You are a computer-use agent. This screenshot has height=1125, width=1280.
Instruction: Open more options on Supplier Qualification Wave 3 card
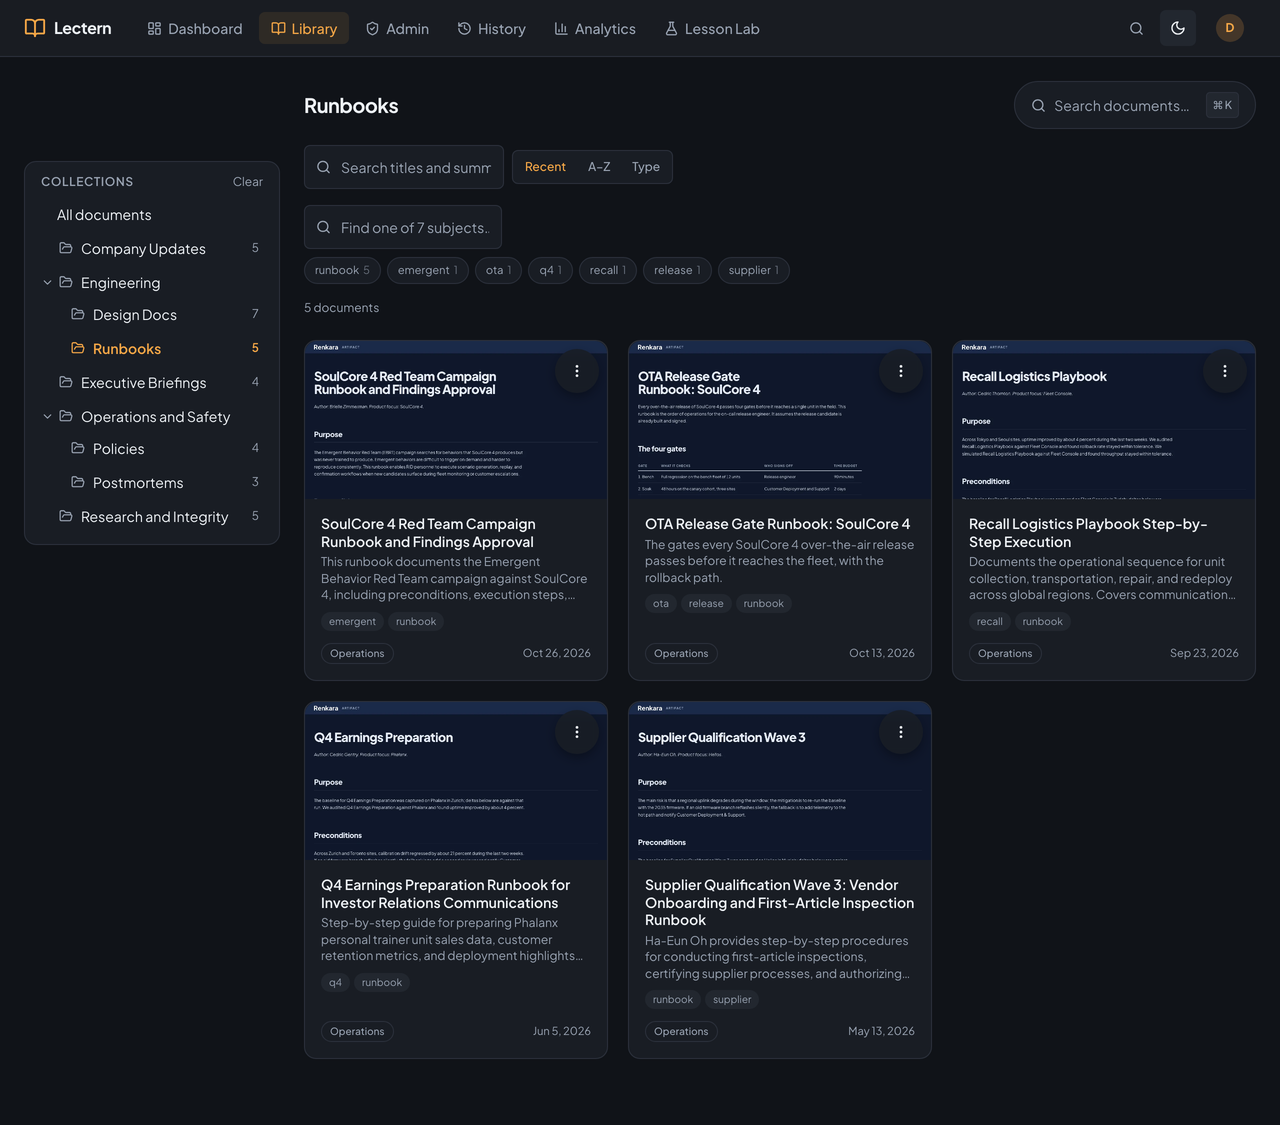[901, 732]
